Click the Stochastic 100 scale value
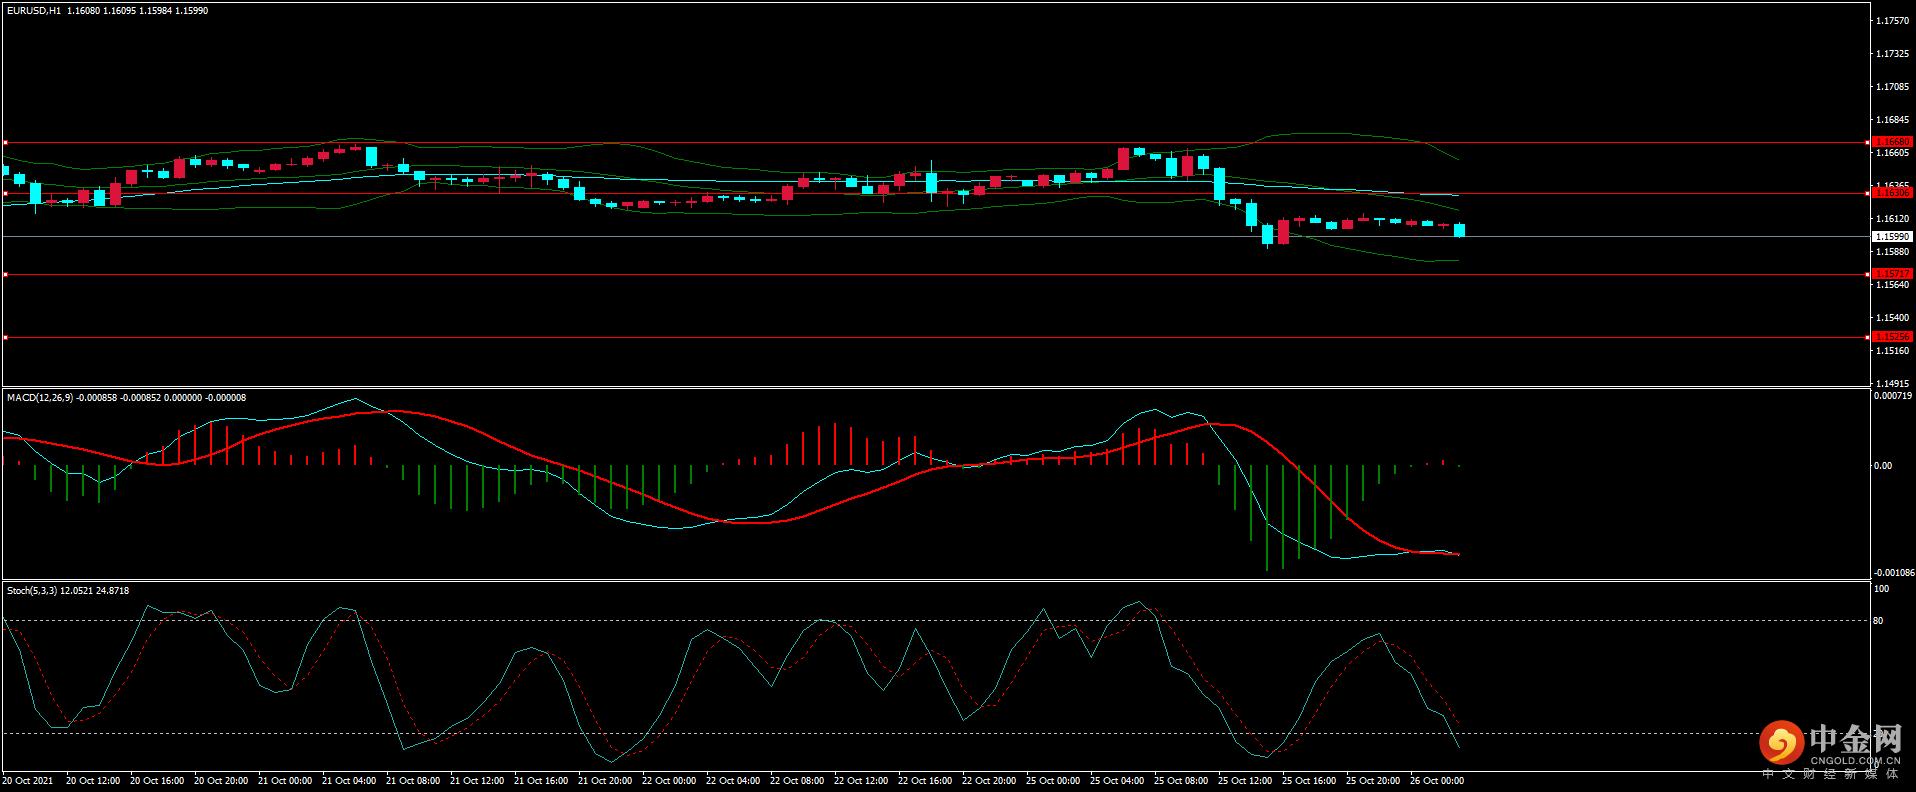This screenshot has height=792, width=1916. tap(1881, 589)
